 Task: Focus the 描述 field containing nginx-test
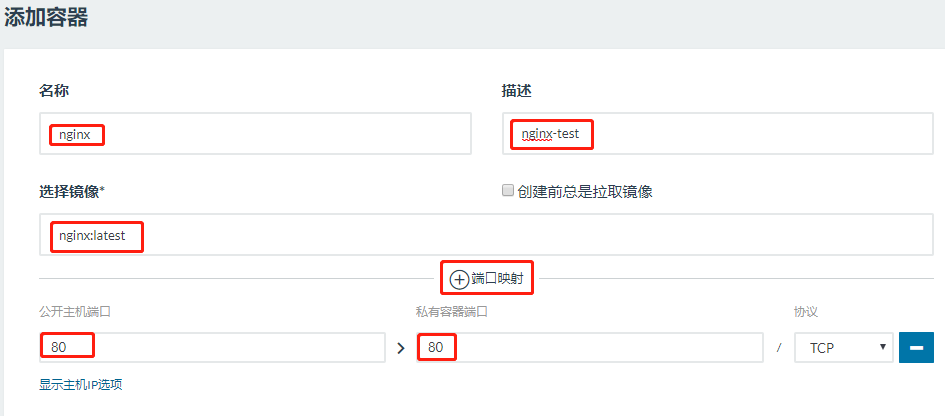click(x=717, y=133)
